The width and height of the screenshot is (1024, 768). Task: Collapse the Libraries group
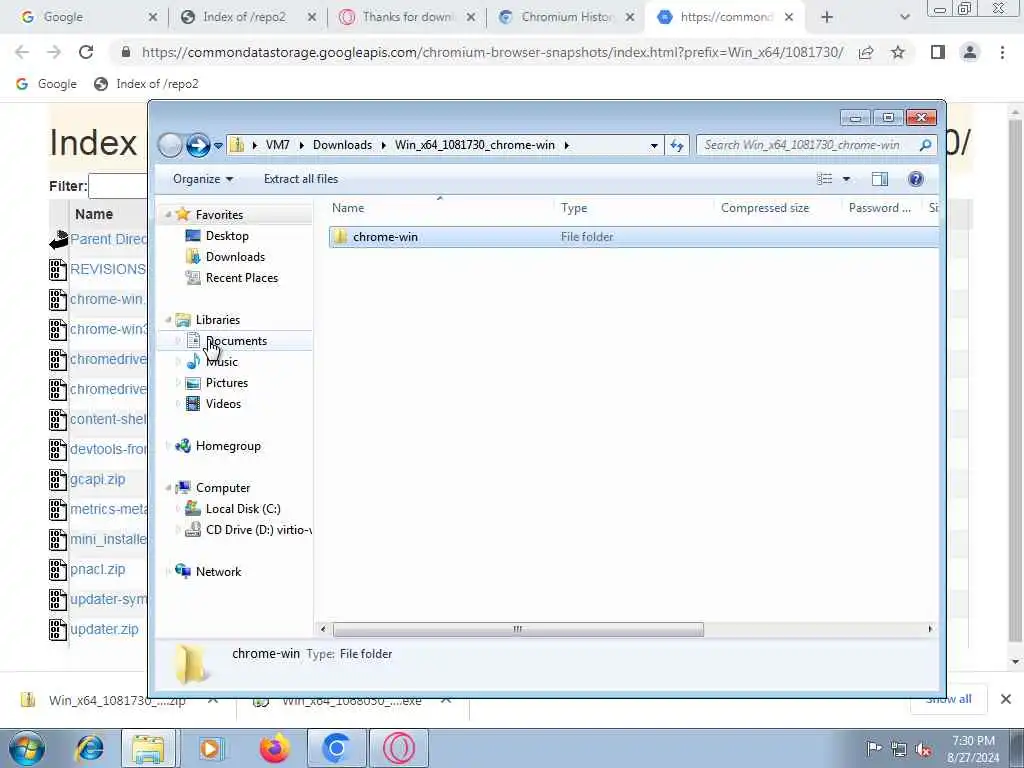pyautogui.click(x=168, y=320)
